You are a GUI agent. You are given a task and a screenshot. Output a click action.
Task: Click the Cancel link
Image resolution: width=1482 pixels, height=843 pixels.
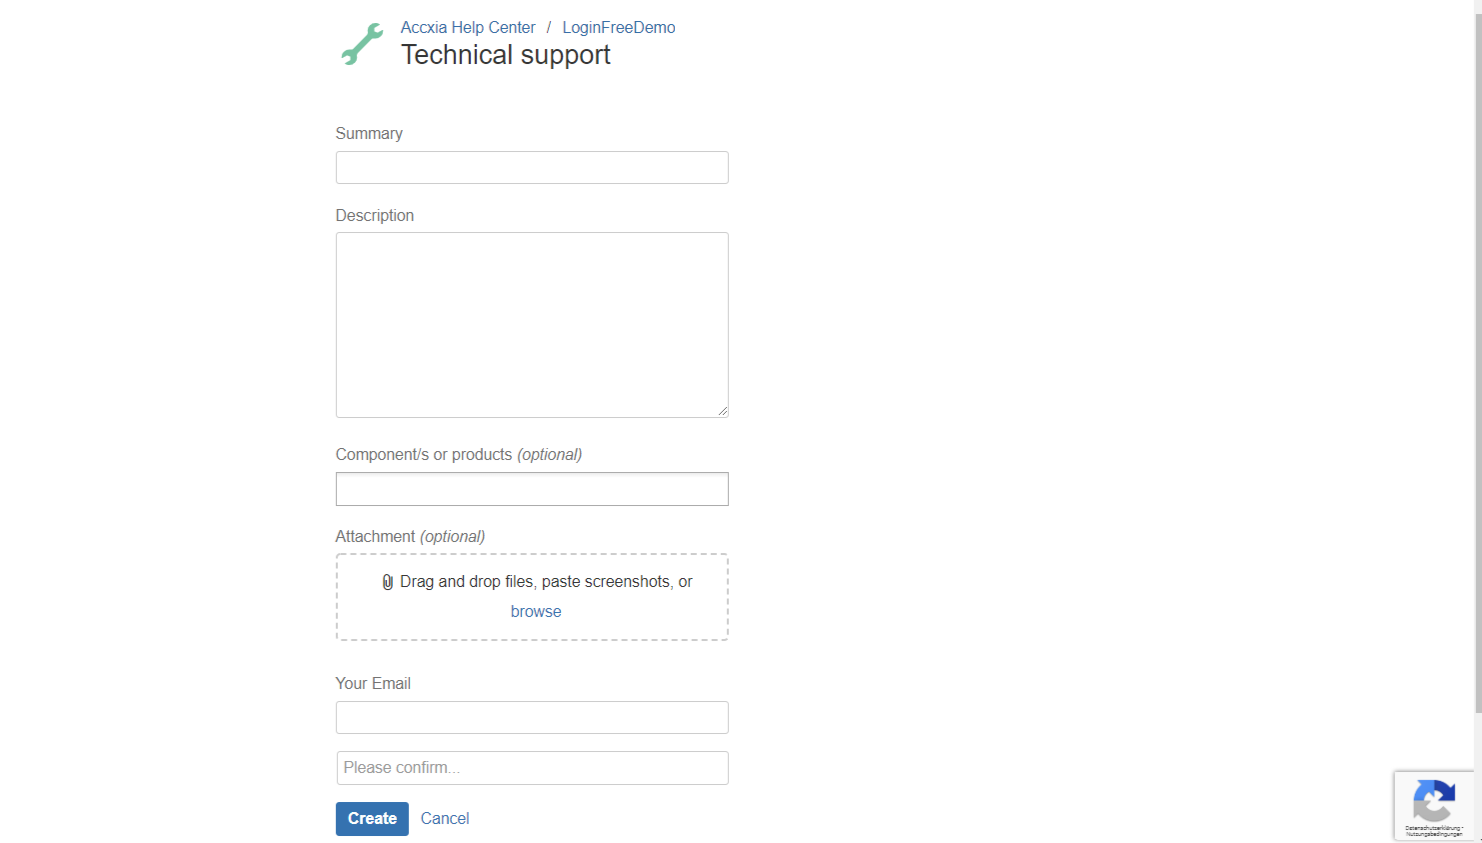(445, 819)
